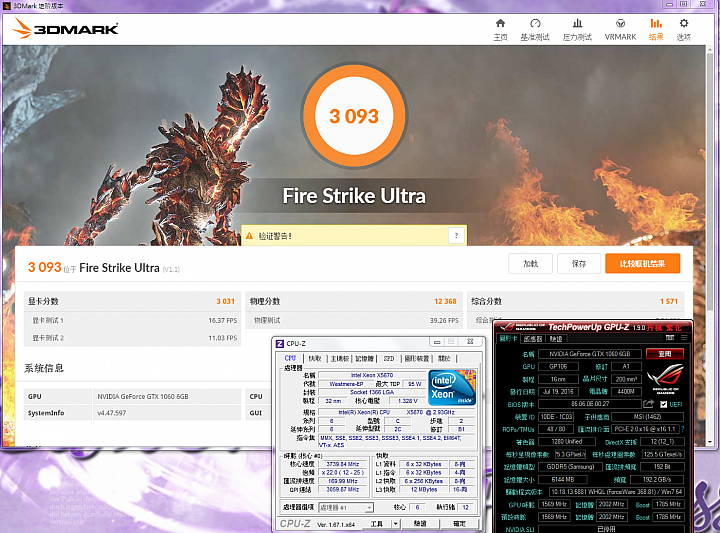Open the VRMARK icon in 3DMark
720x533 pixels.
(x=620, y=23)
